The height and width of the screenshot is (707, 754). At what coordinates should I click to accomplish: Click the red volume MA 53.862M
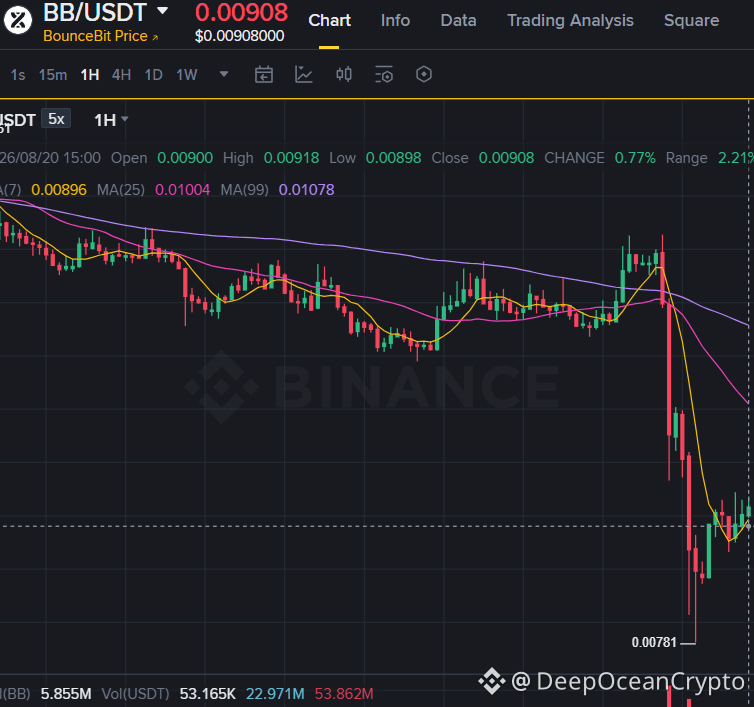point(344,694)
